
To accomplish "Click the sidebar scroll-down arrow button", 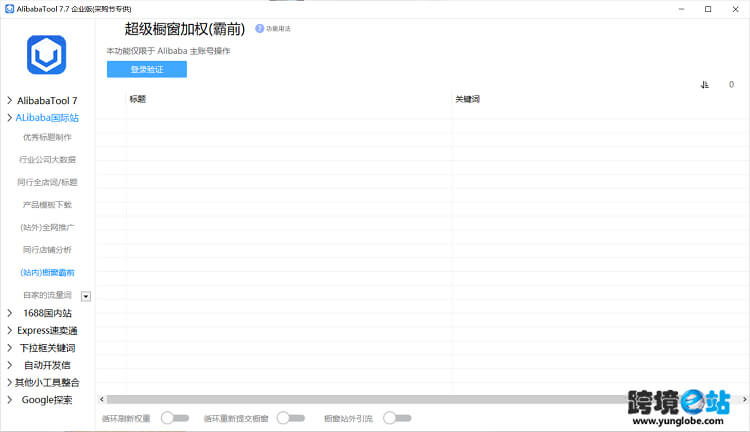I will pos(86,297).
